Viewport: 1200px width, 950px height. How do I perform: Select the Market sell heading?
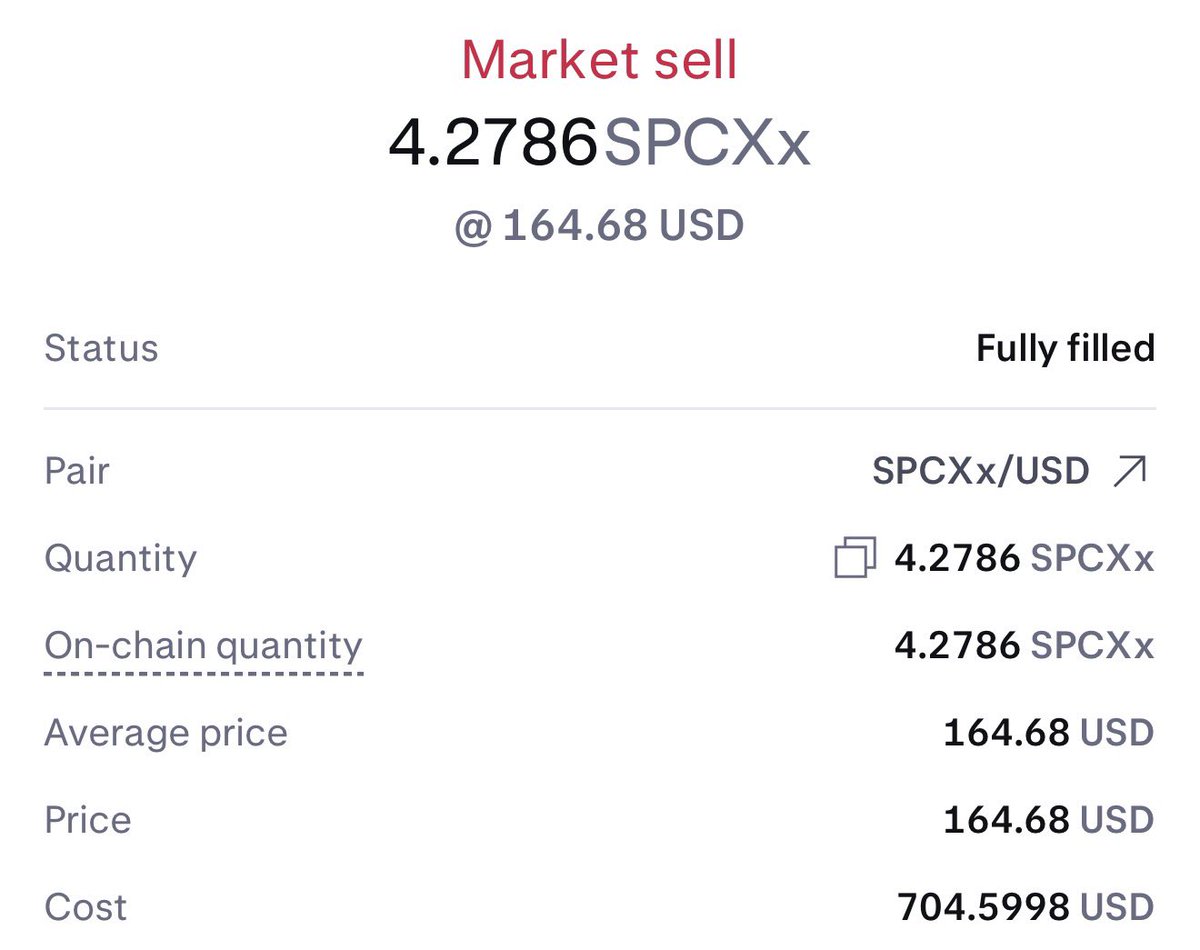pos(599,60)
